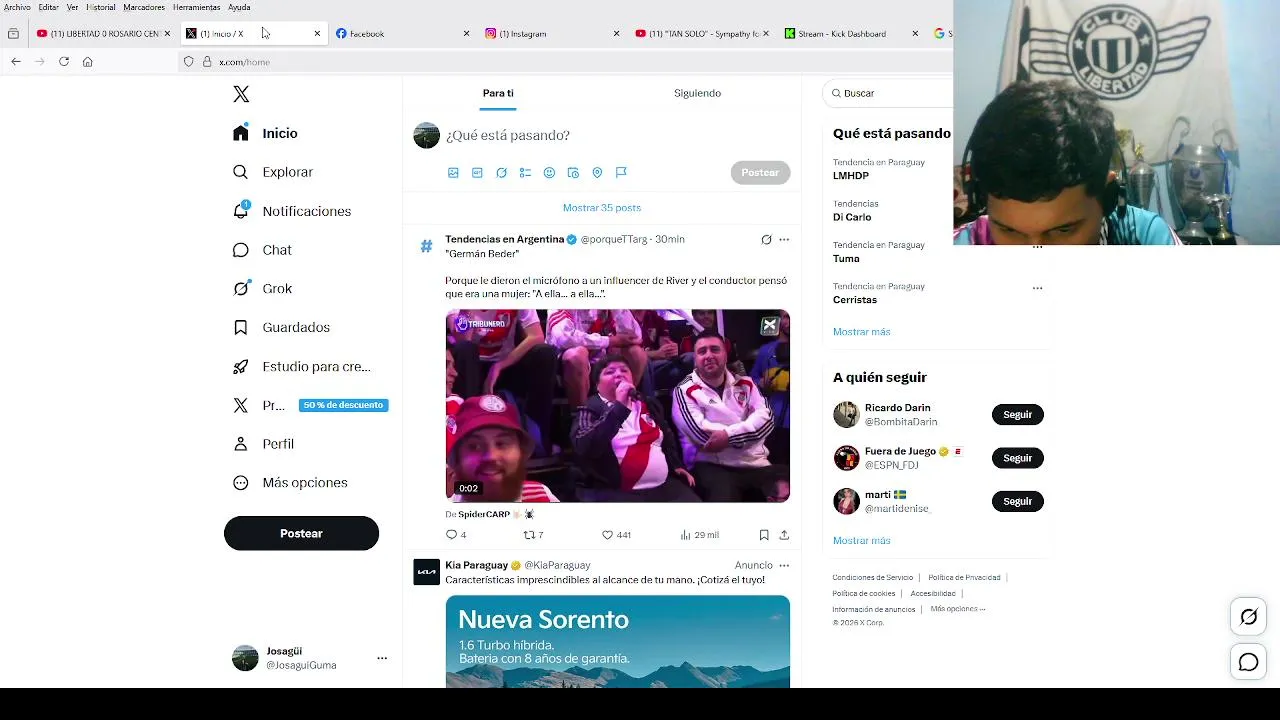This screenshot has height=720, width=1280.
Task: Open Perfil page
Action: 263,444
